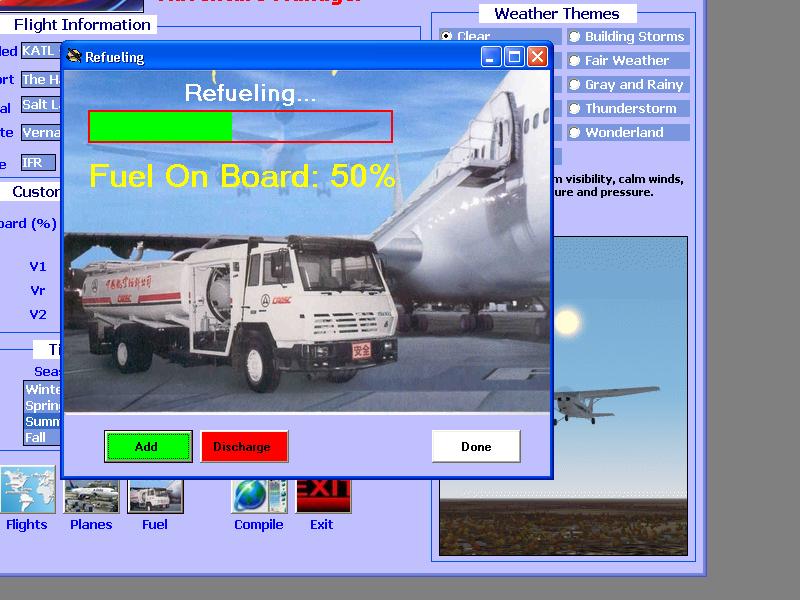Click the Planes label
This screenshot has height=600, width=800.
pos(91,524)
